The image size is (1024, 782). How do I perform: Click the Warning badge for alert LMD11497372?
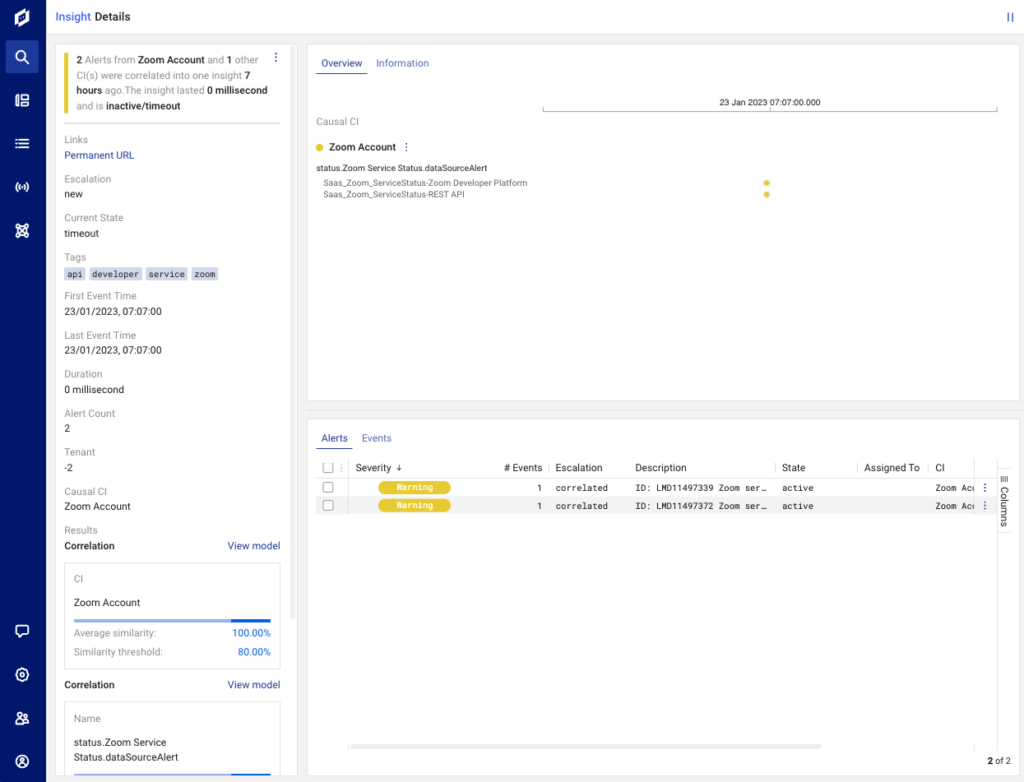[x=414, y=506]
